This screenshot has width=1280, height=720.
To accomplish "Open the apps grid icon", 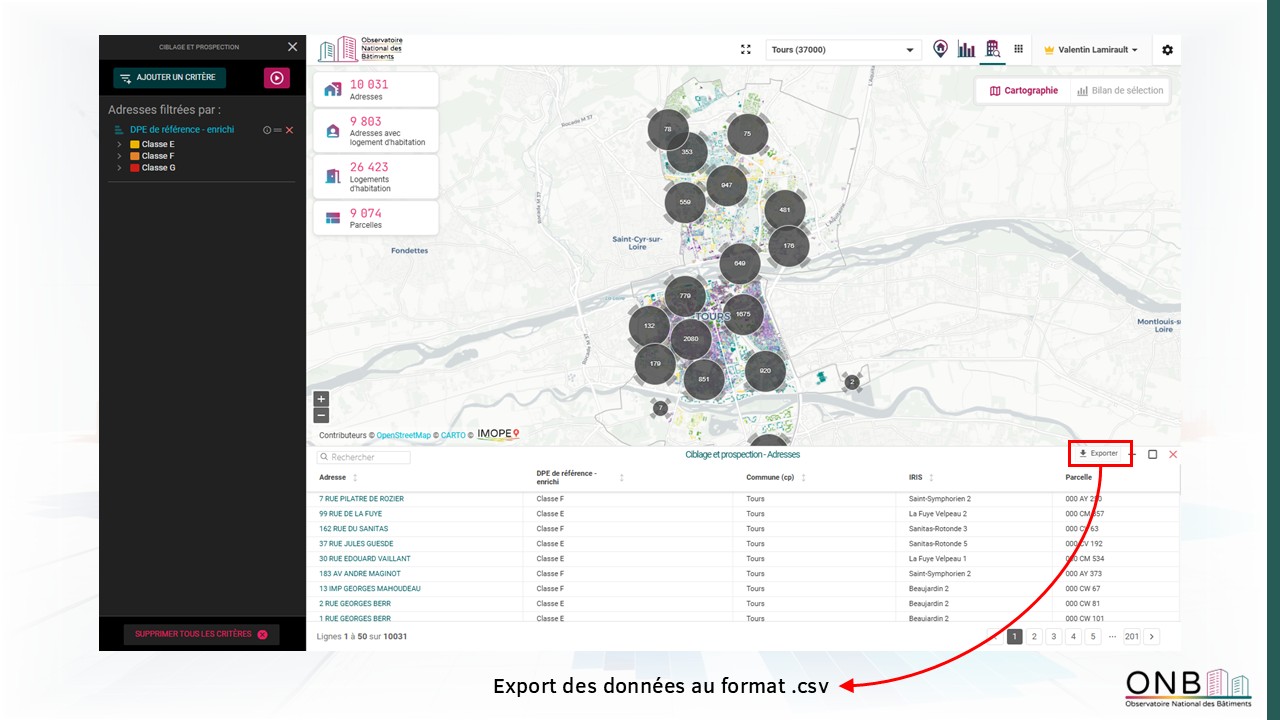I will (x=1018, y=49).
